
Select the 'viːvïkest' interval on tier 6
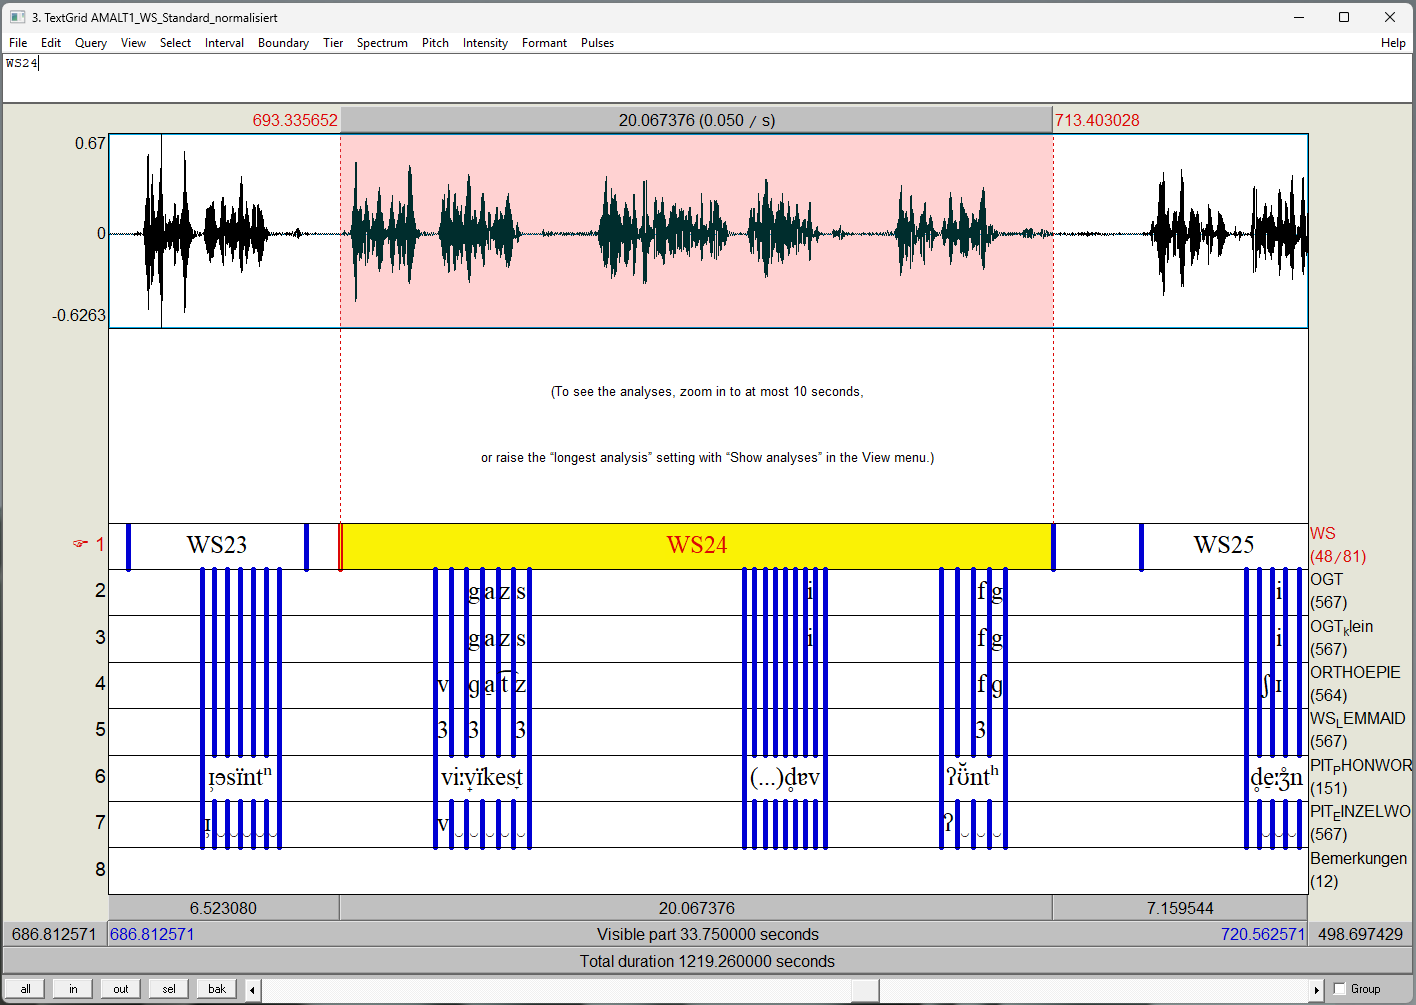pyautogui.click(x=482, y=777)
